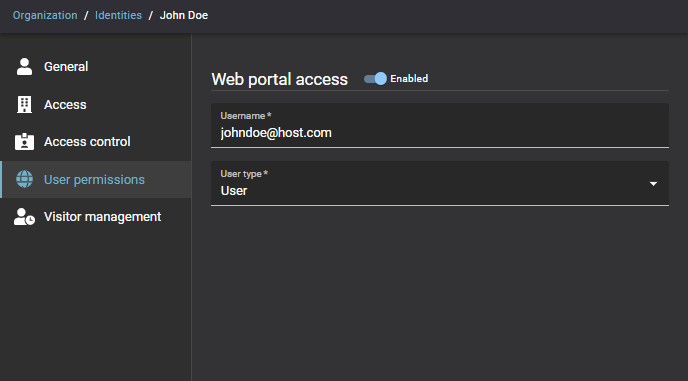
Task: Go to the Access control section
Action: tap(96, 142)
